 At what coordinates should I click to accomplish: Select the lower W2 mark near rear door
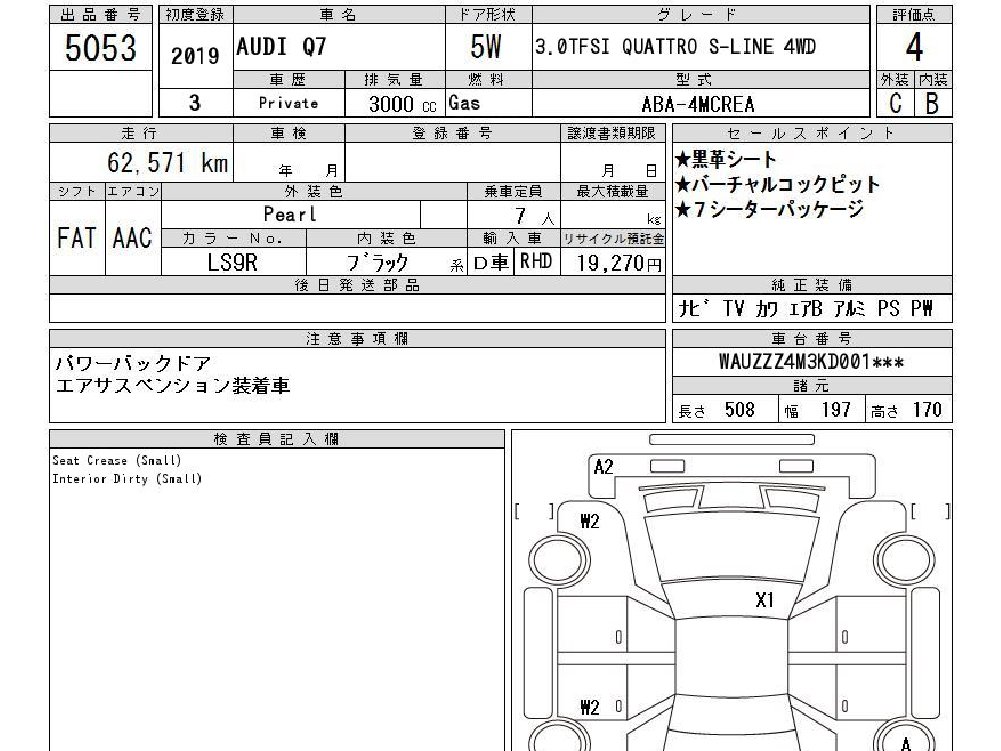click(590, 708)
